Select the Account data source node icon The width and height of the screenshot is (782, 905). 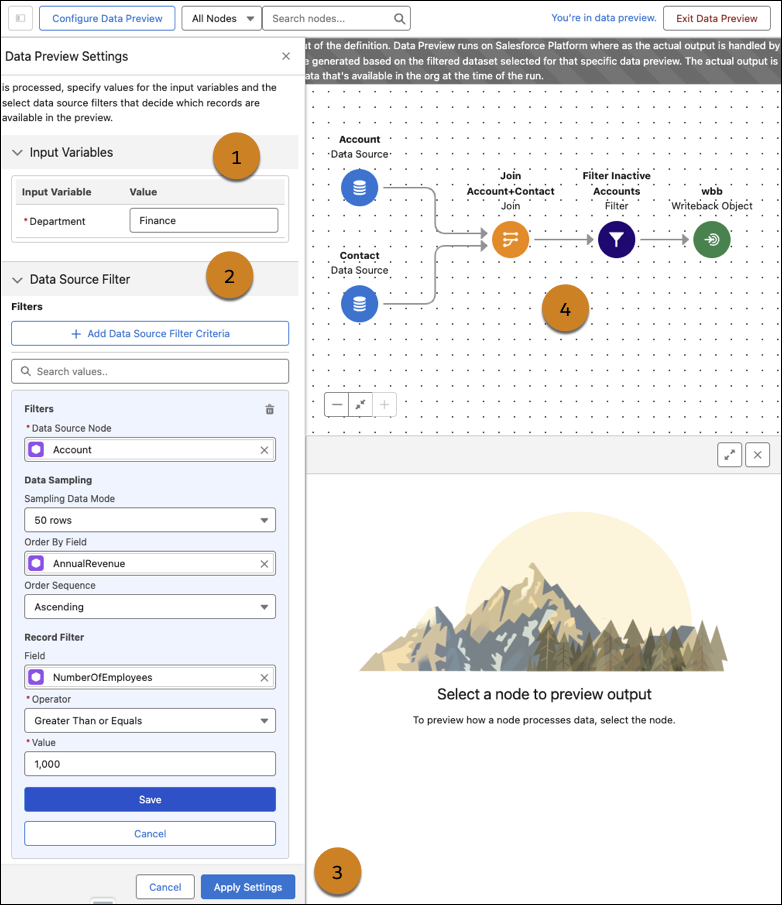[x=360, y=188]
